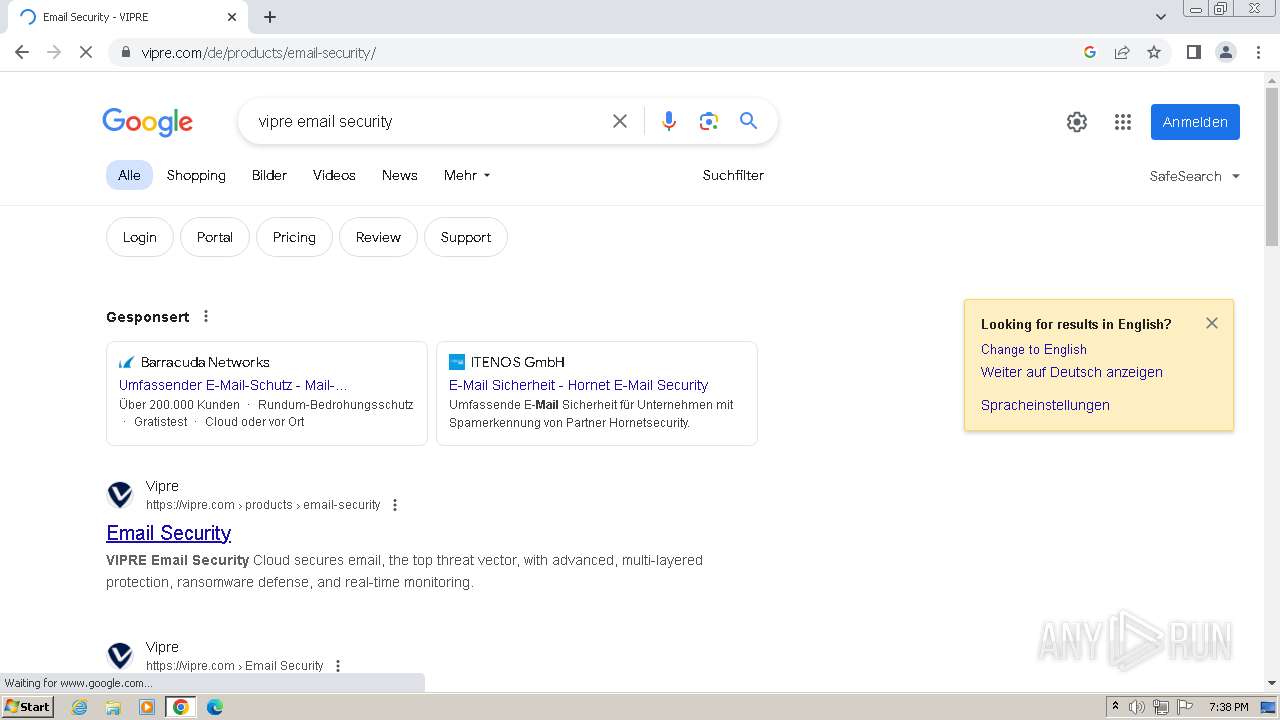This screenshot has width=1280, height=720.
Task: Open File Explorer from taskbar
Action: point(113,707)
